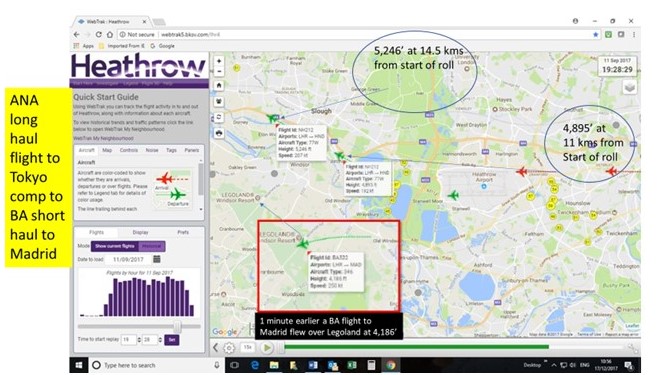Zoom in the map with plus button
668x375 pixels.
tap(219, 61)
